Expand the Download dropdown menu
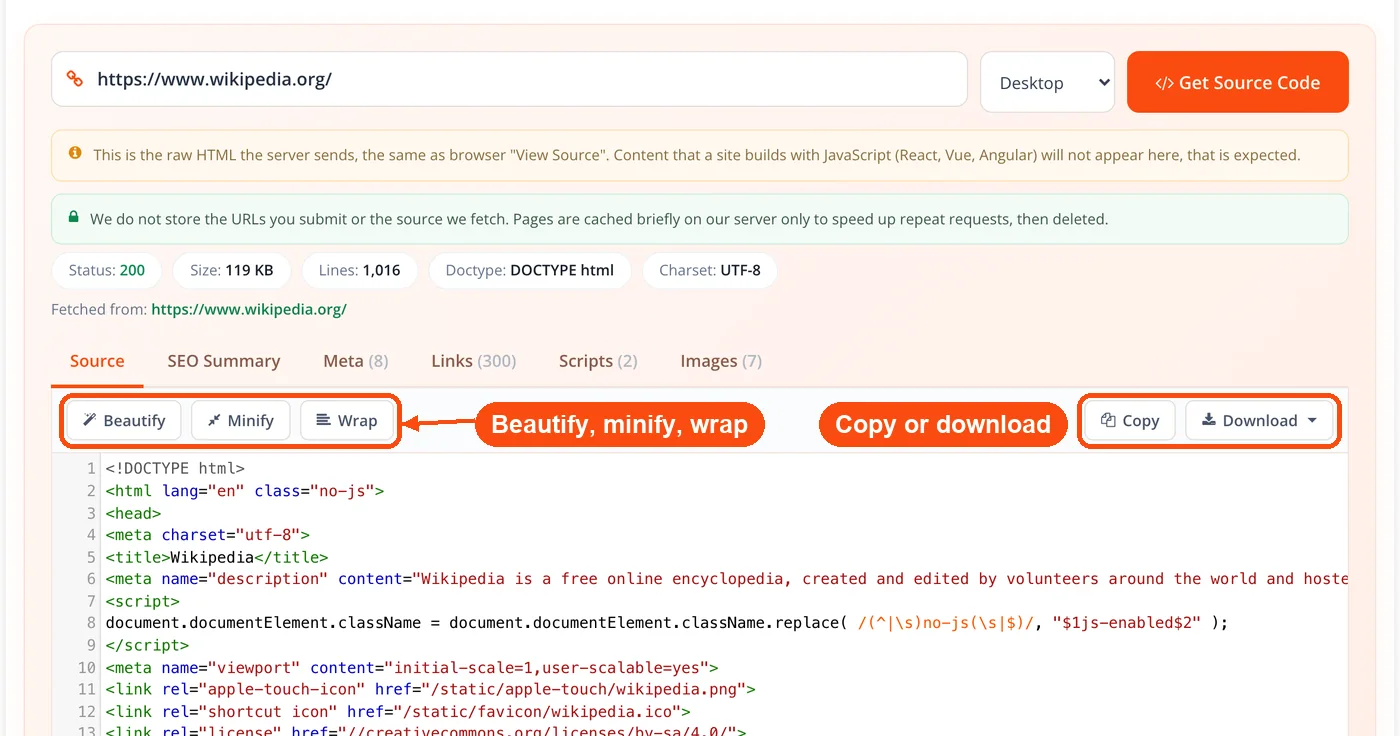 coord(1260,421)
